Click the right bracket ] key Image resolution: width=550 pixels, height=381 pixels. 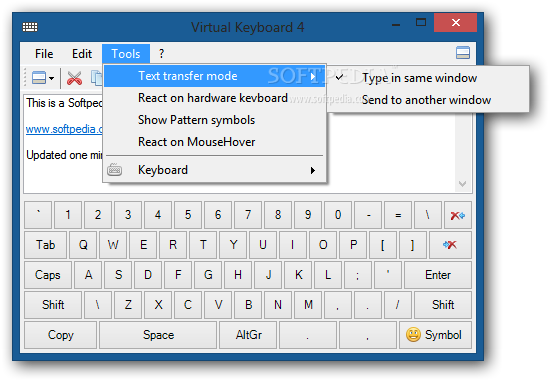click(412, 245)
